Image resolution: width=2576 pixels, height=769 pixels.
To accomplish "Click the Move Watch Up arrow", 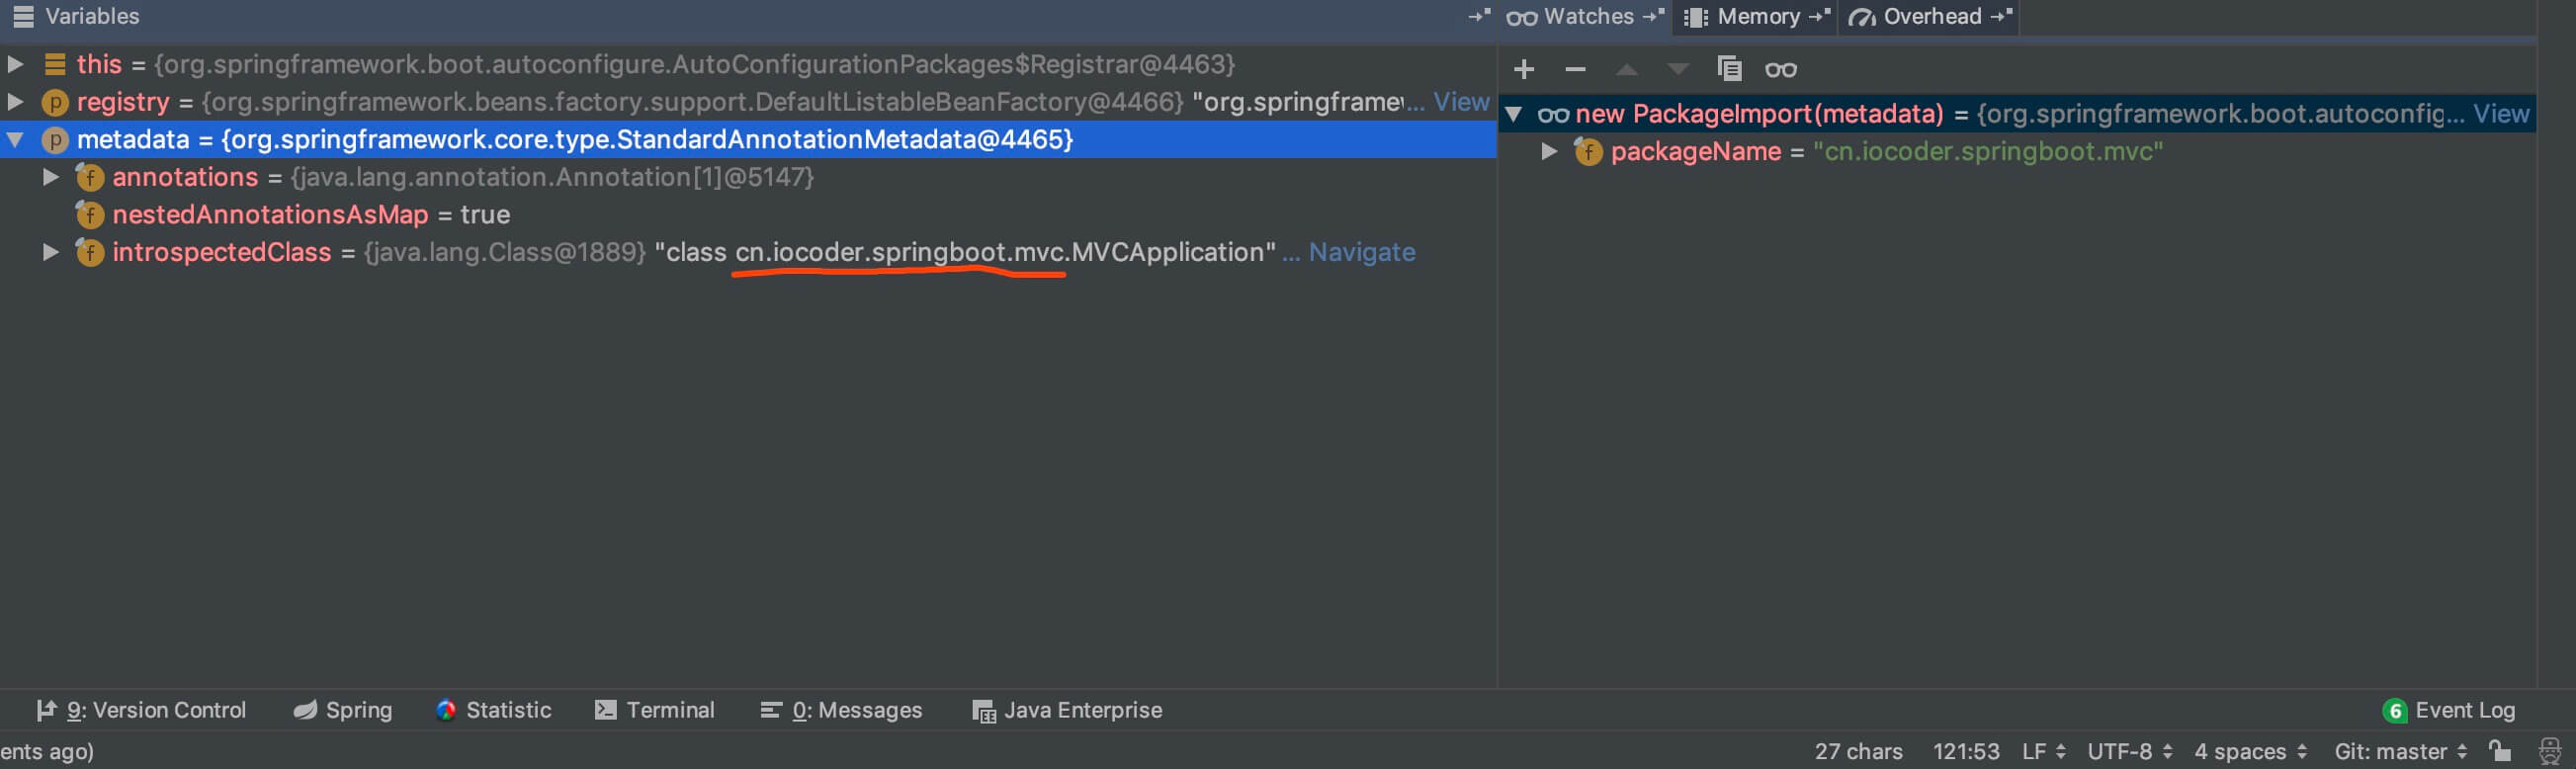I will pos(1627,69).
